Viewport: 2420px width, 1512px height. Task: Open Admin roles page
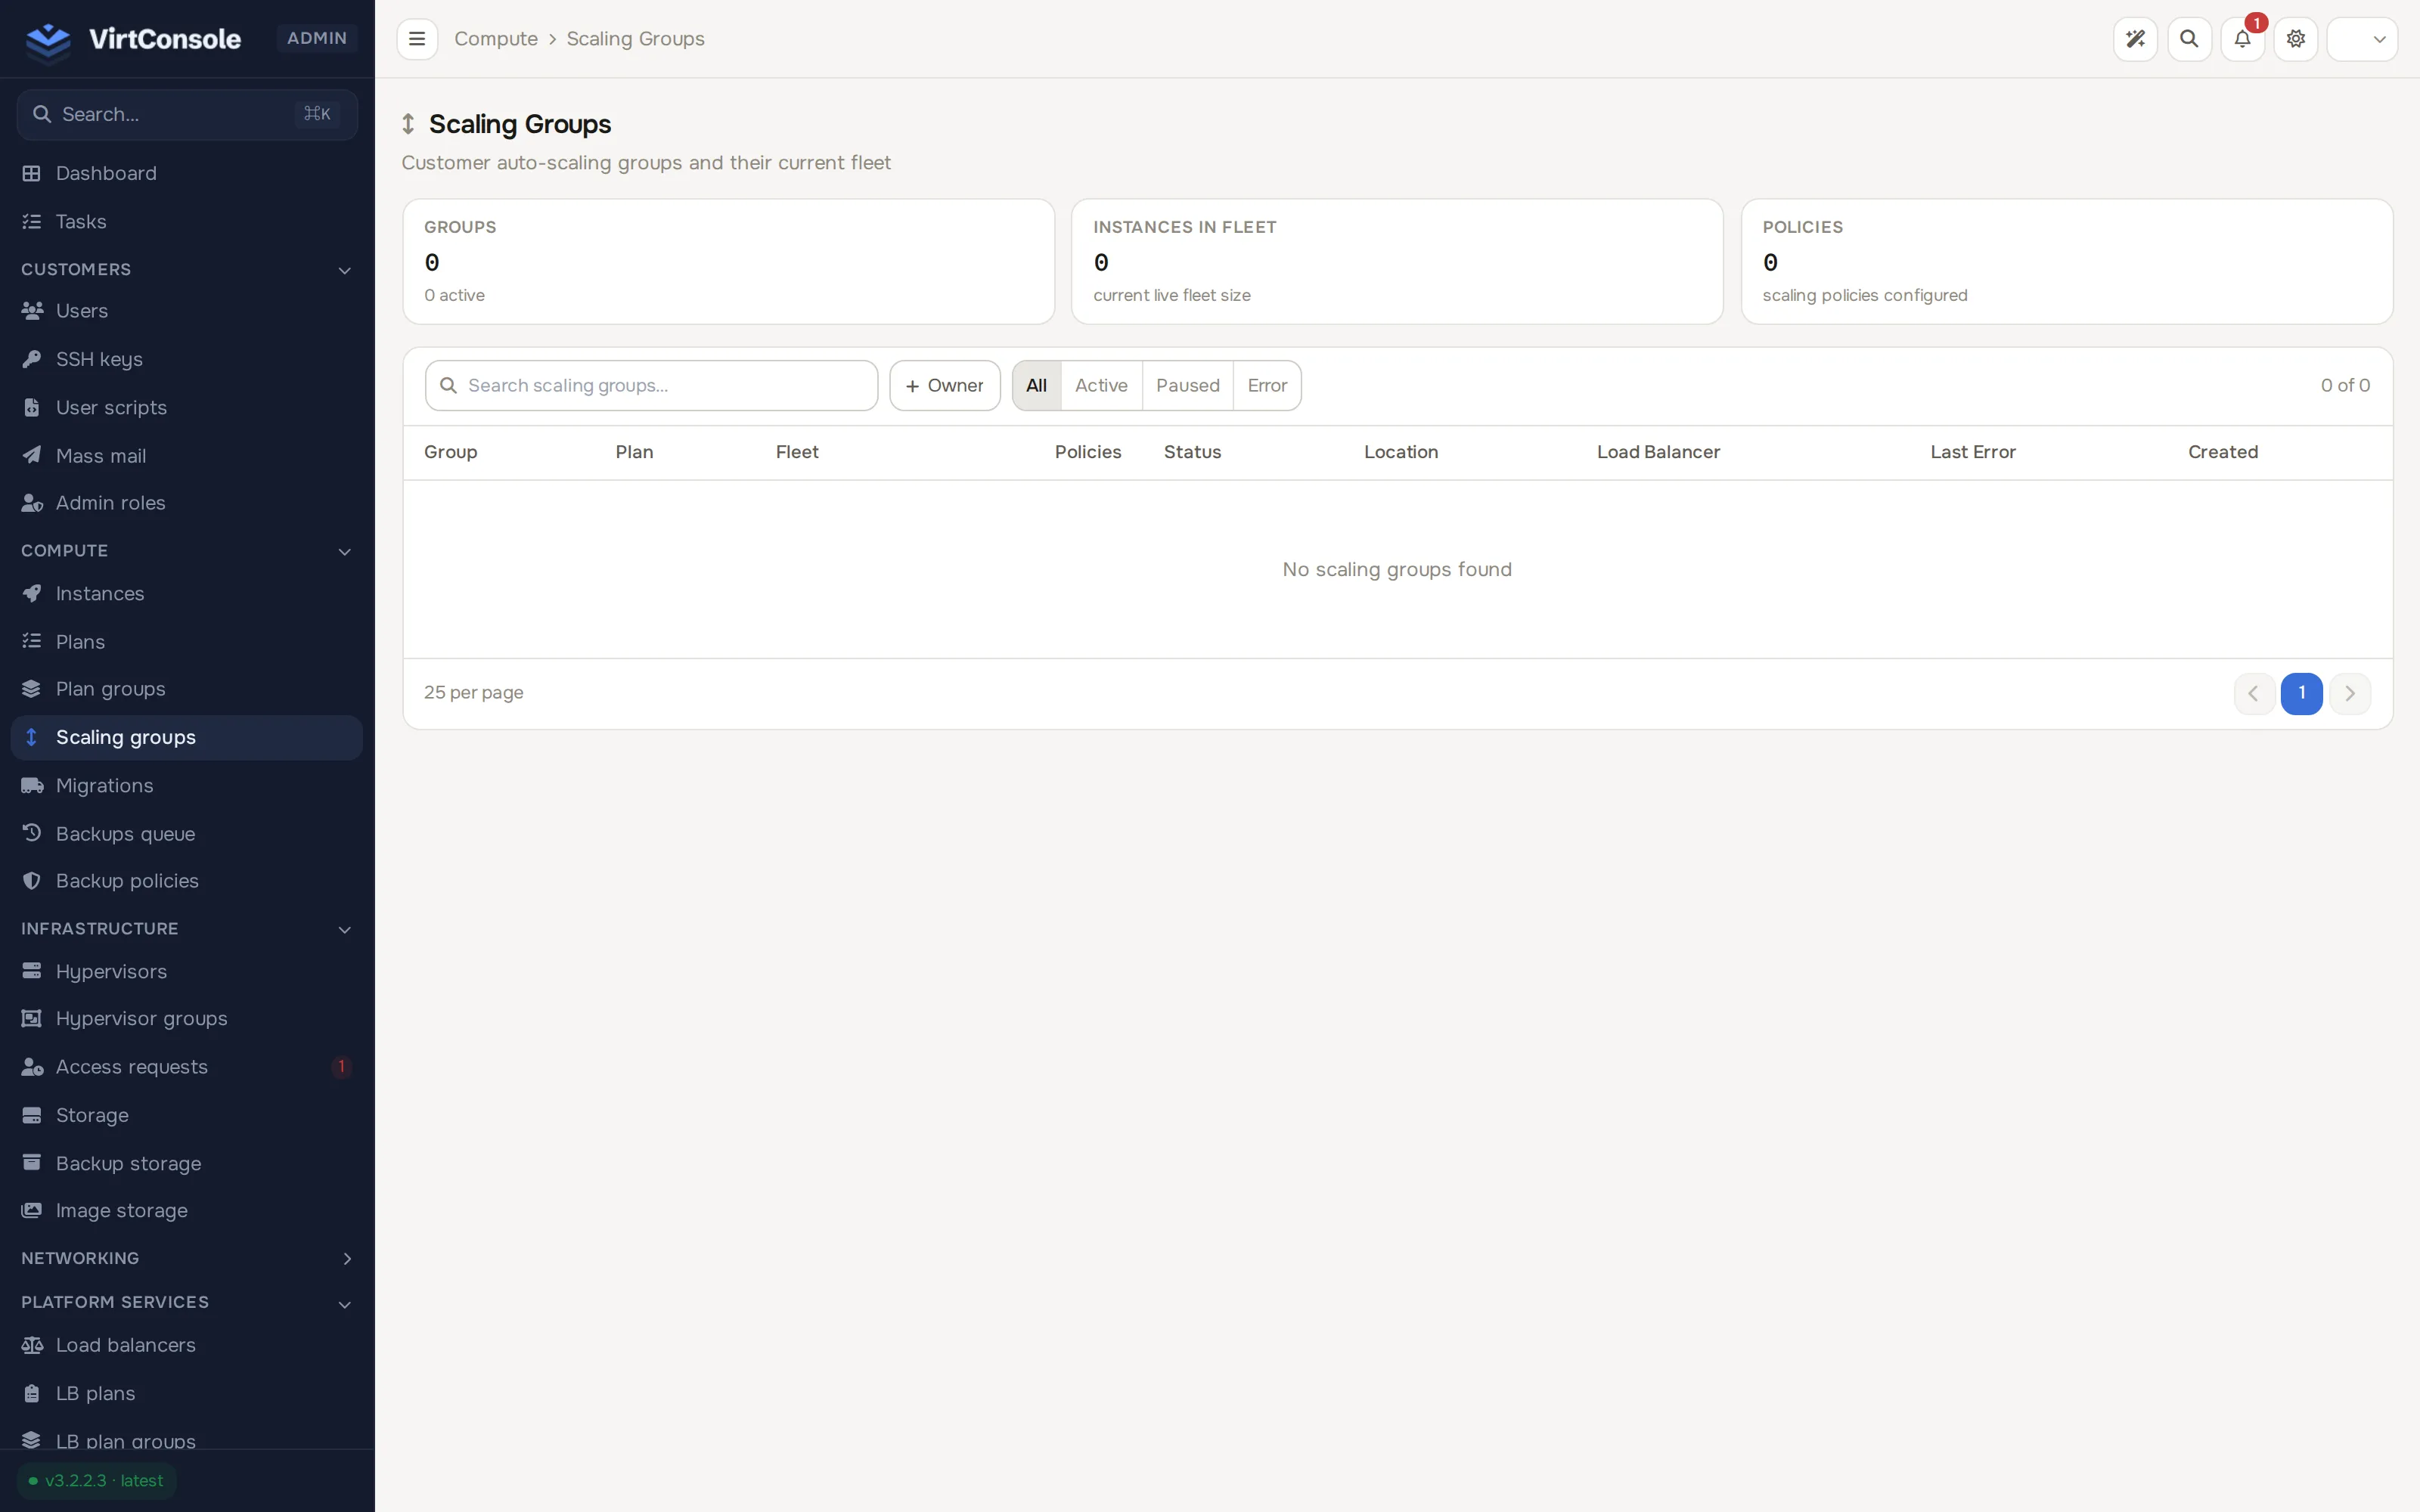coord(187,503)
